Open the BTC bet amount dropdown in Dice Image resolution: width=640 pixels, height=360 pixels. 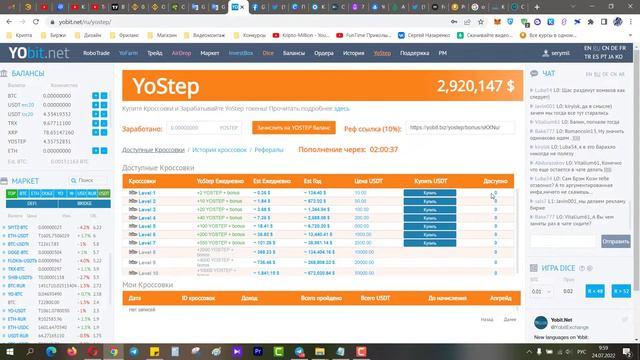[541, 291]
